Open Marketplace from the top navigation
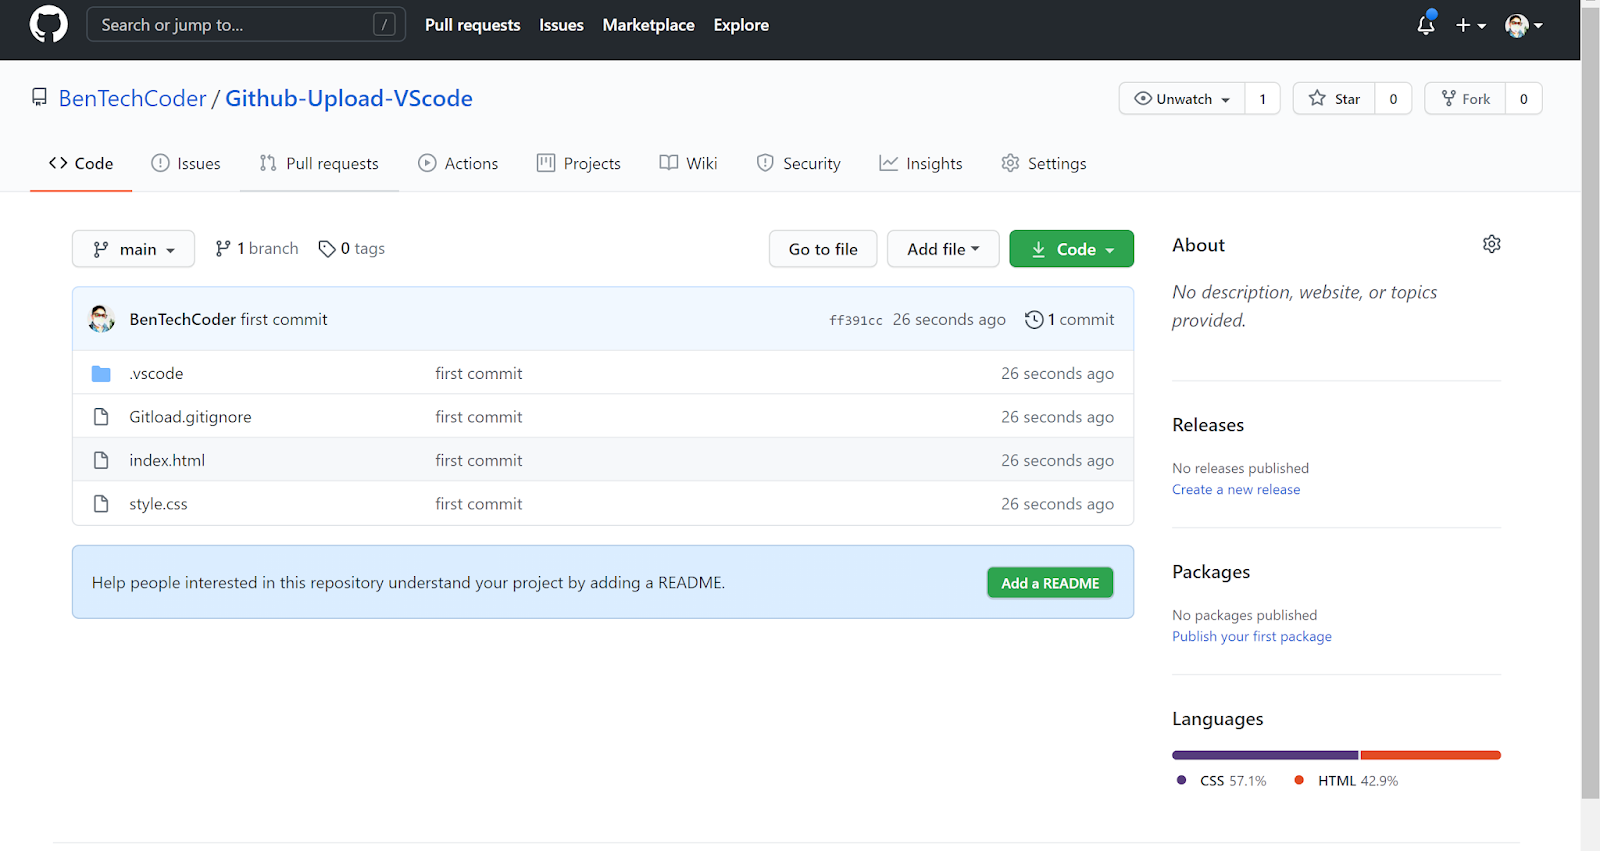This screenshot has width=1600, height=851. point(648,25)
